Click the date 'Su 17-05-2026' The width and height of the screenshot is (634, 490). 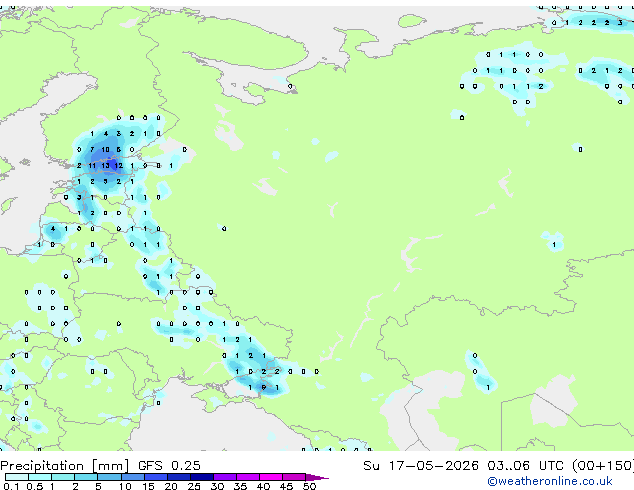pyautogui.click(x=421, y=466)
